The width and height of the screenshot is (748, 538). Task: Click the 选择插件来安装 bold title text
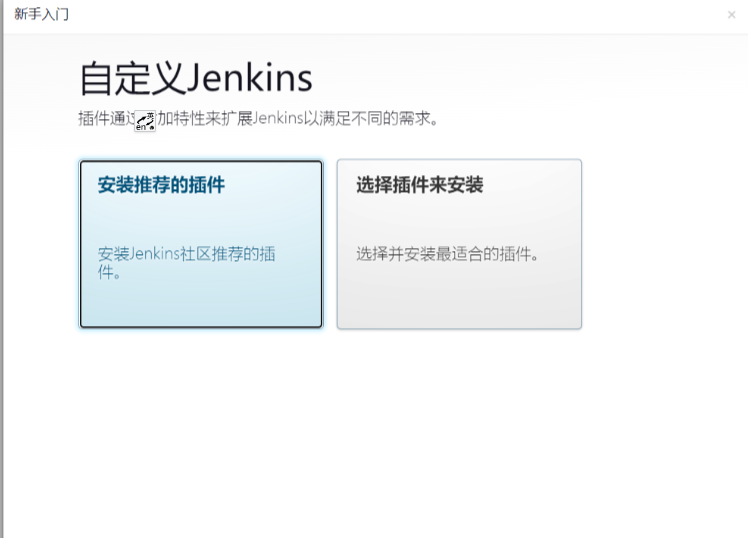420,185
